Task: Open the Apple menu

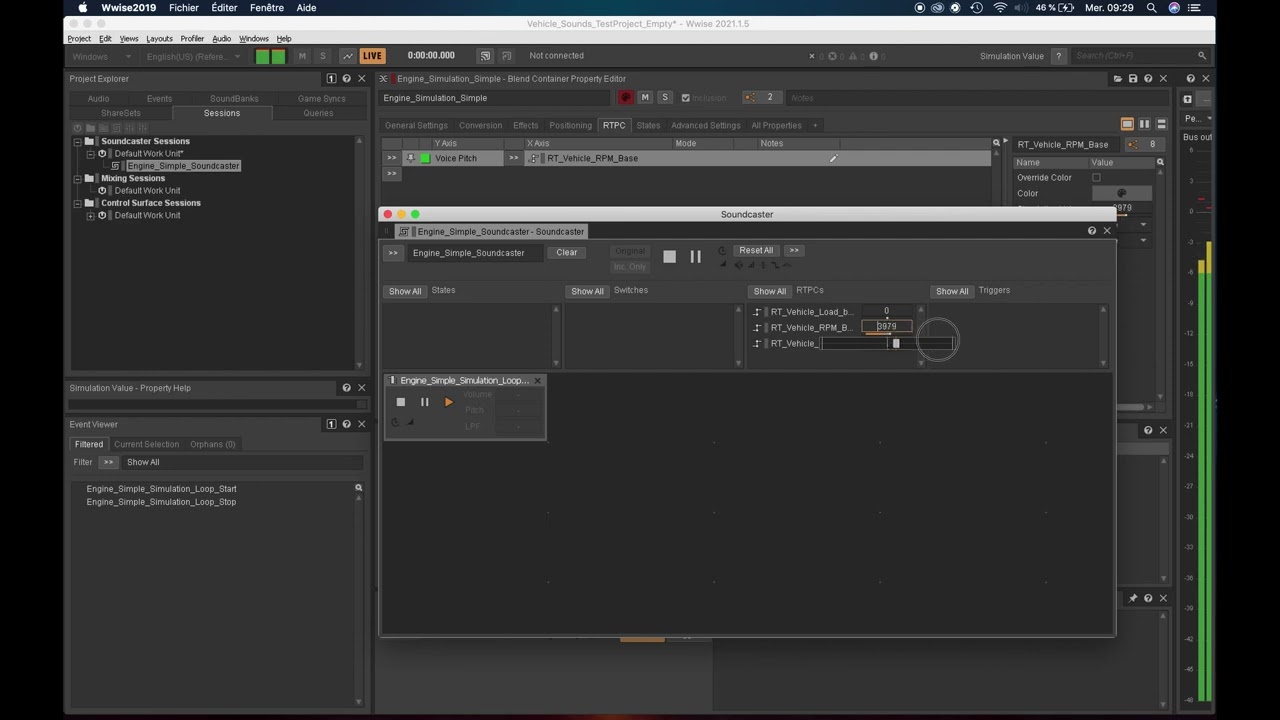Action: [x=82, y=8]
